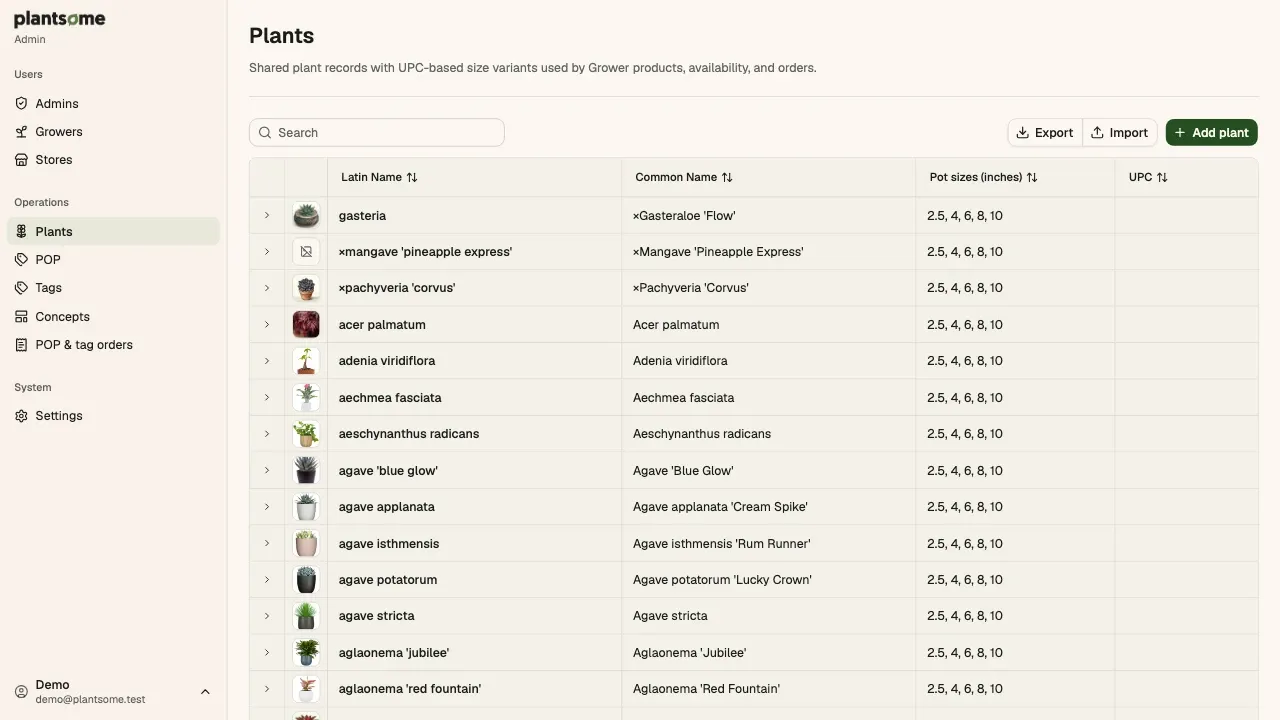Click the demo@plantsome.test email text
The width and height of the screenshot is (1280, 720).
91,700
